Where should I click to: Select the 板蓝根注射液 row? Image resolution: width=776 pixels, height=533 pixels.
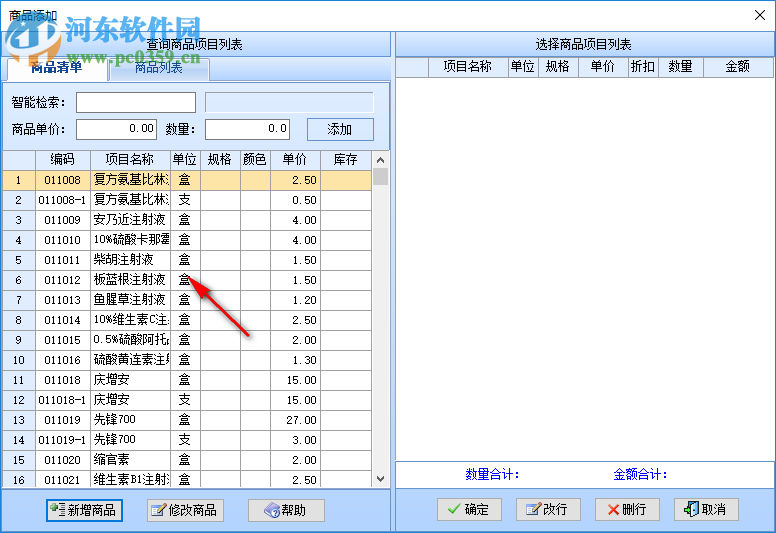pos(187,280)
